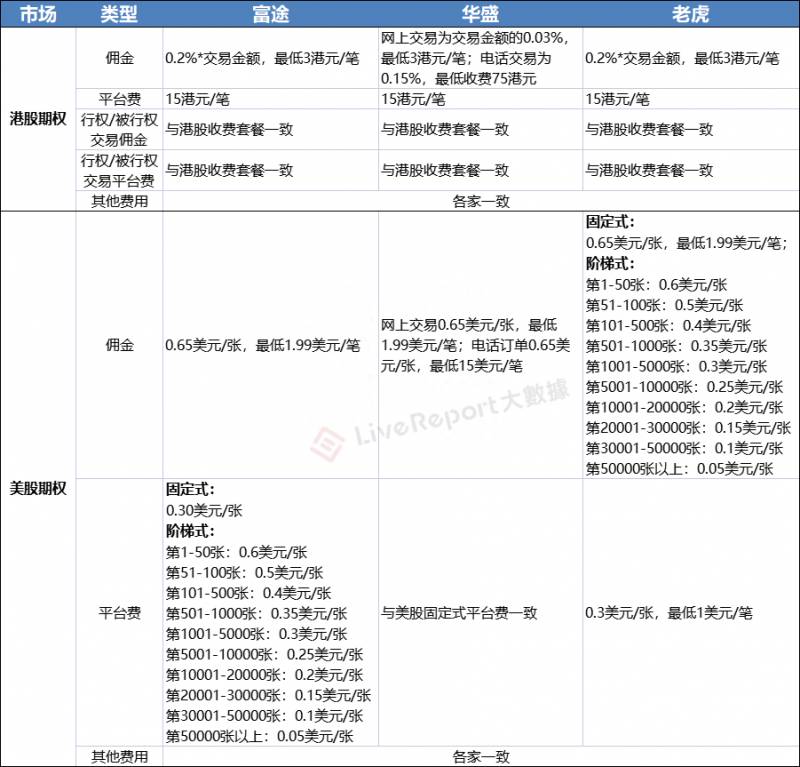Select 老虎 line 第501-1000张：0.35美元/张
800x767 pixels.
click(676, 346)
